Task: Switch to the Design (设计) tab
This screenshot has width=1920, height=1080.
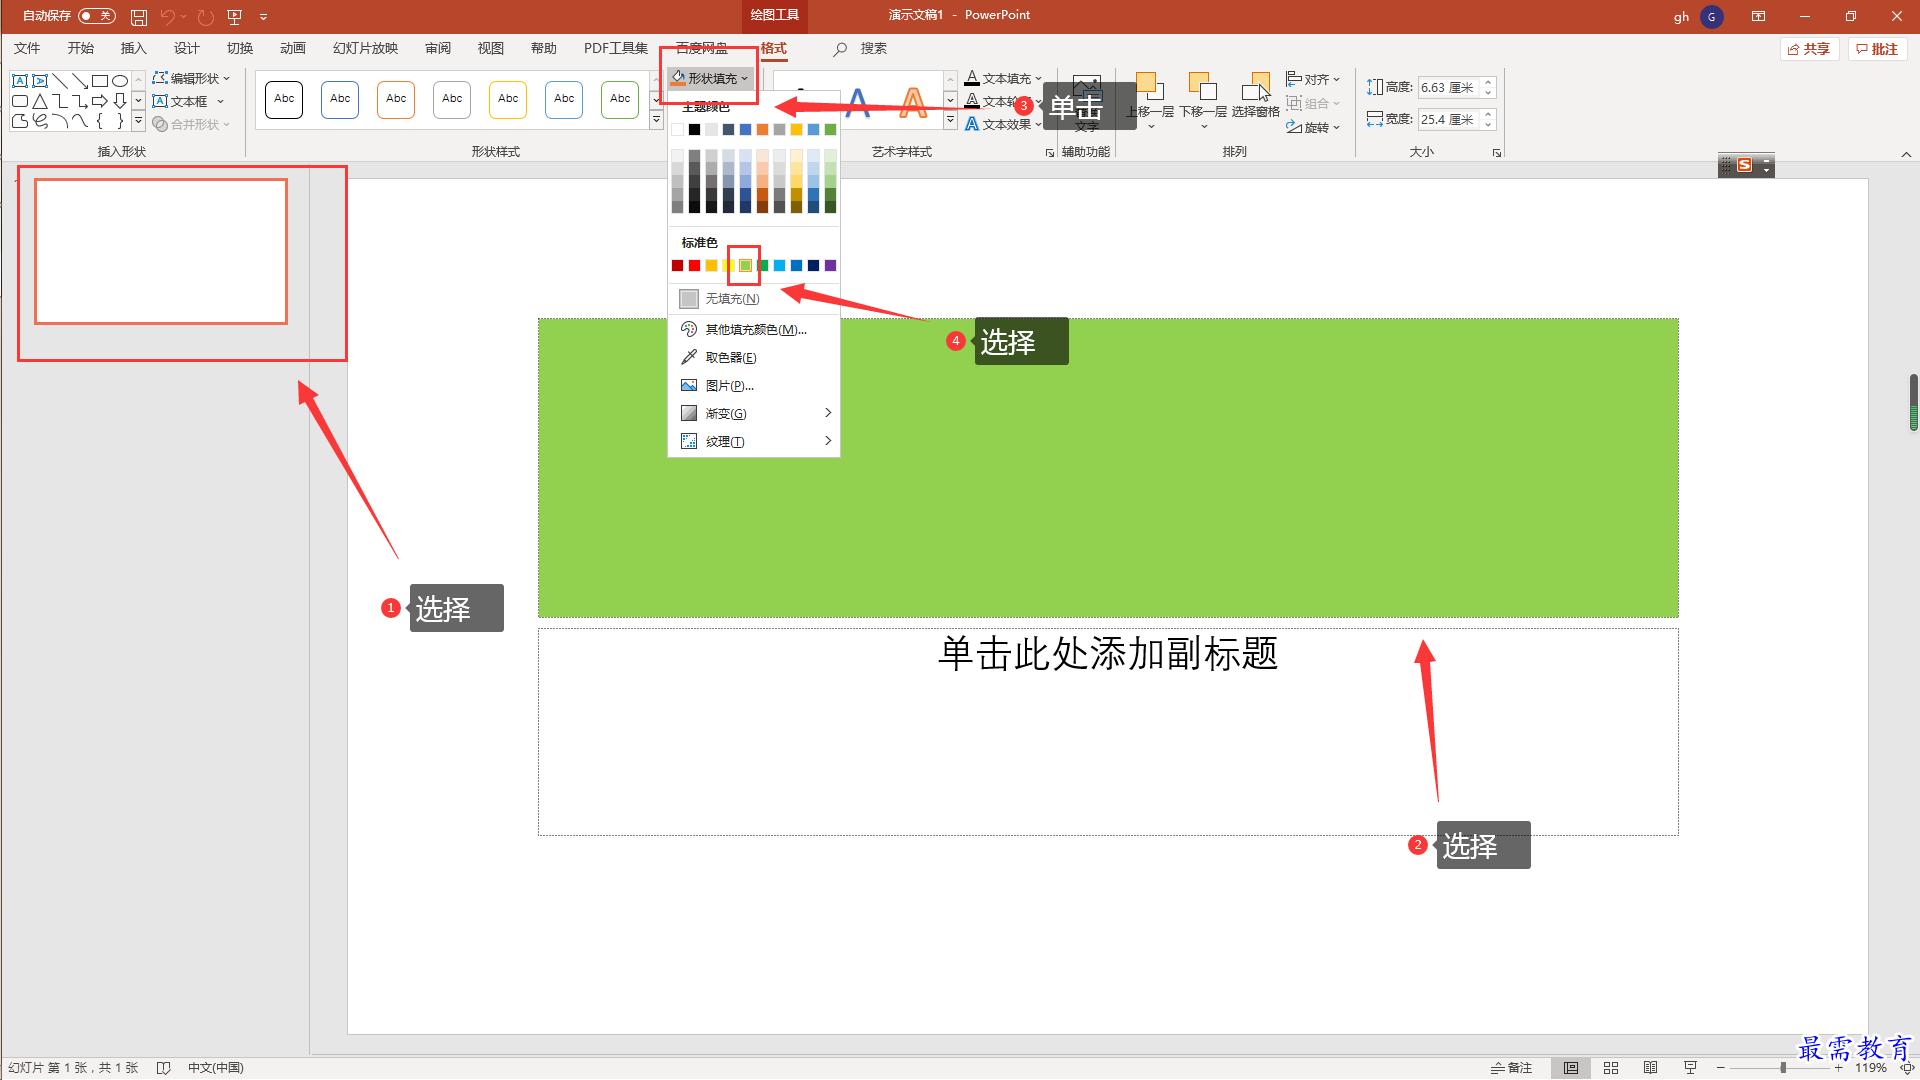Action: [x=186, y=48]
